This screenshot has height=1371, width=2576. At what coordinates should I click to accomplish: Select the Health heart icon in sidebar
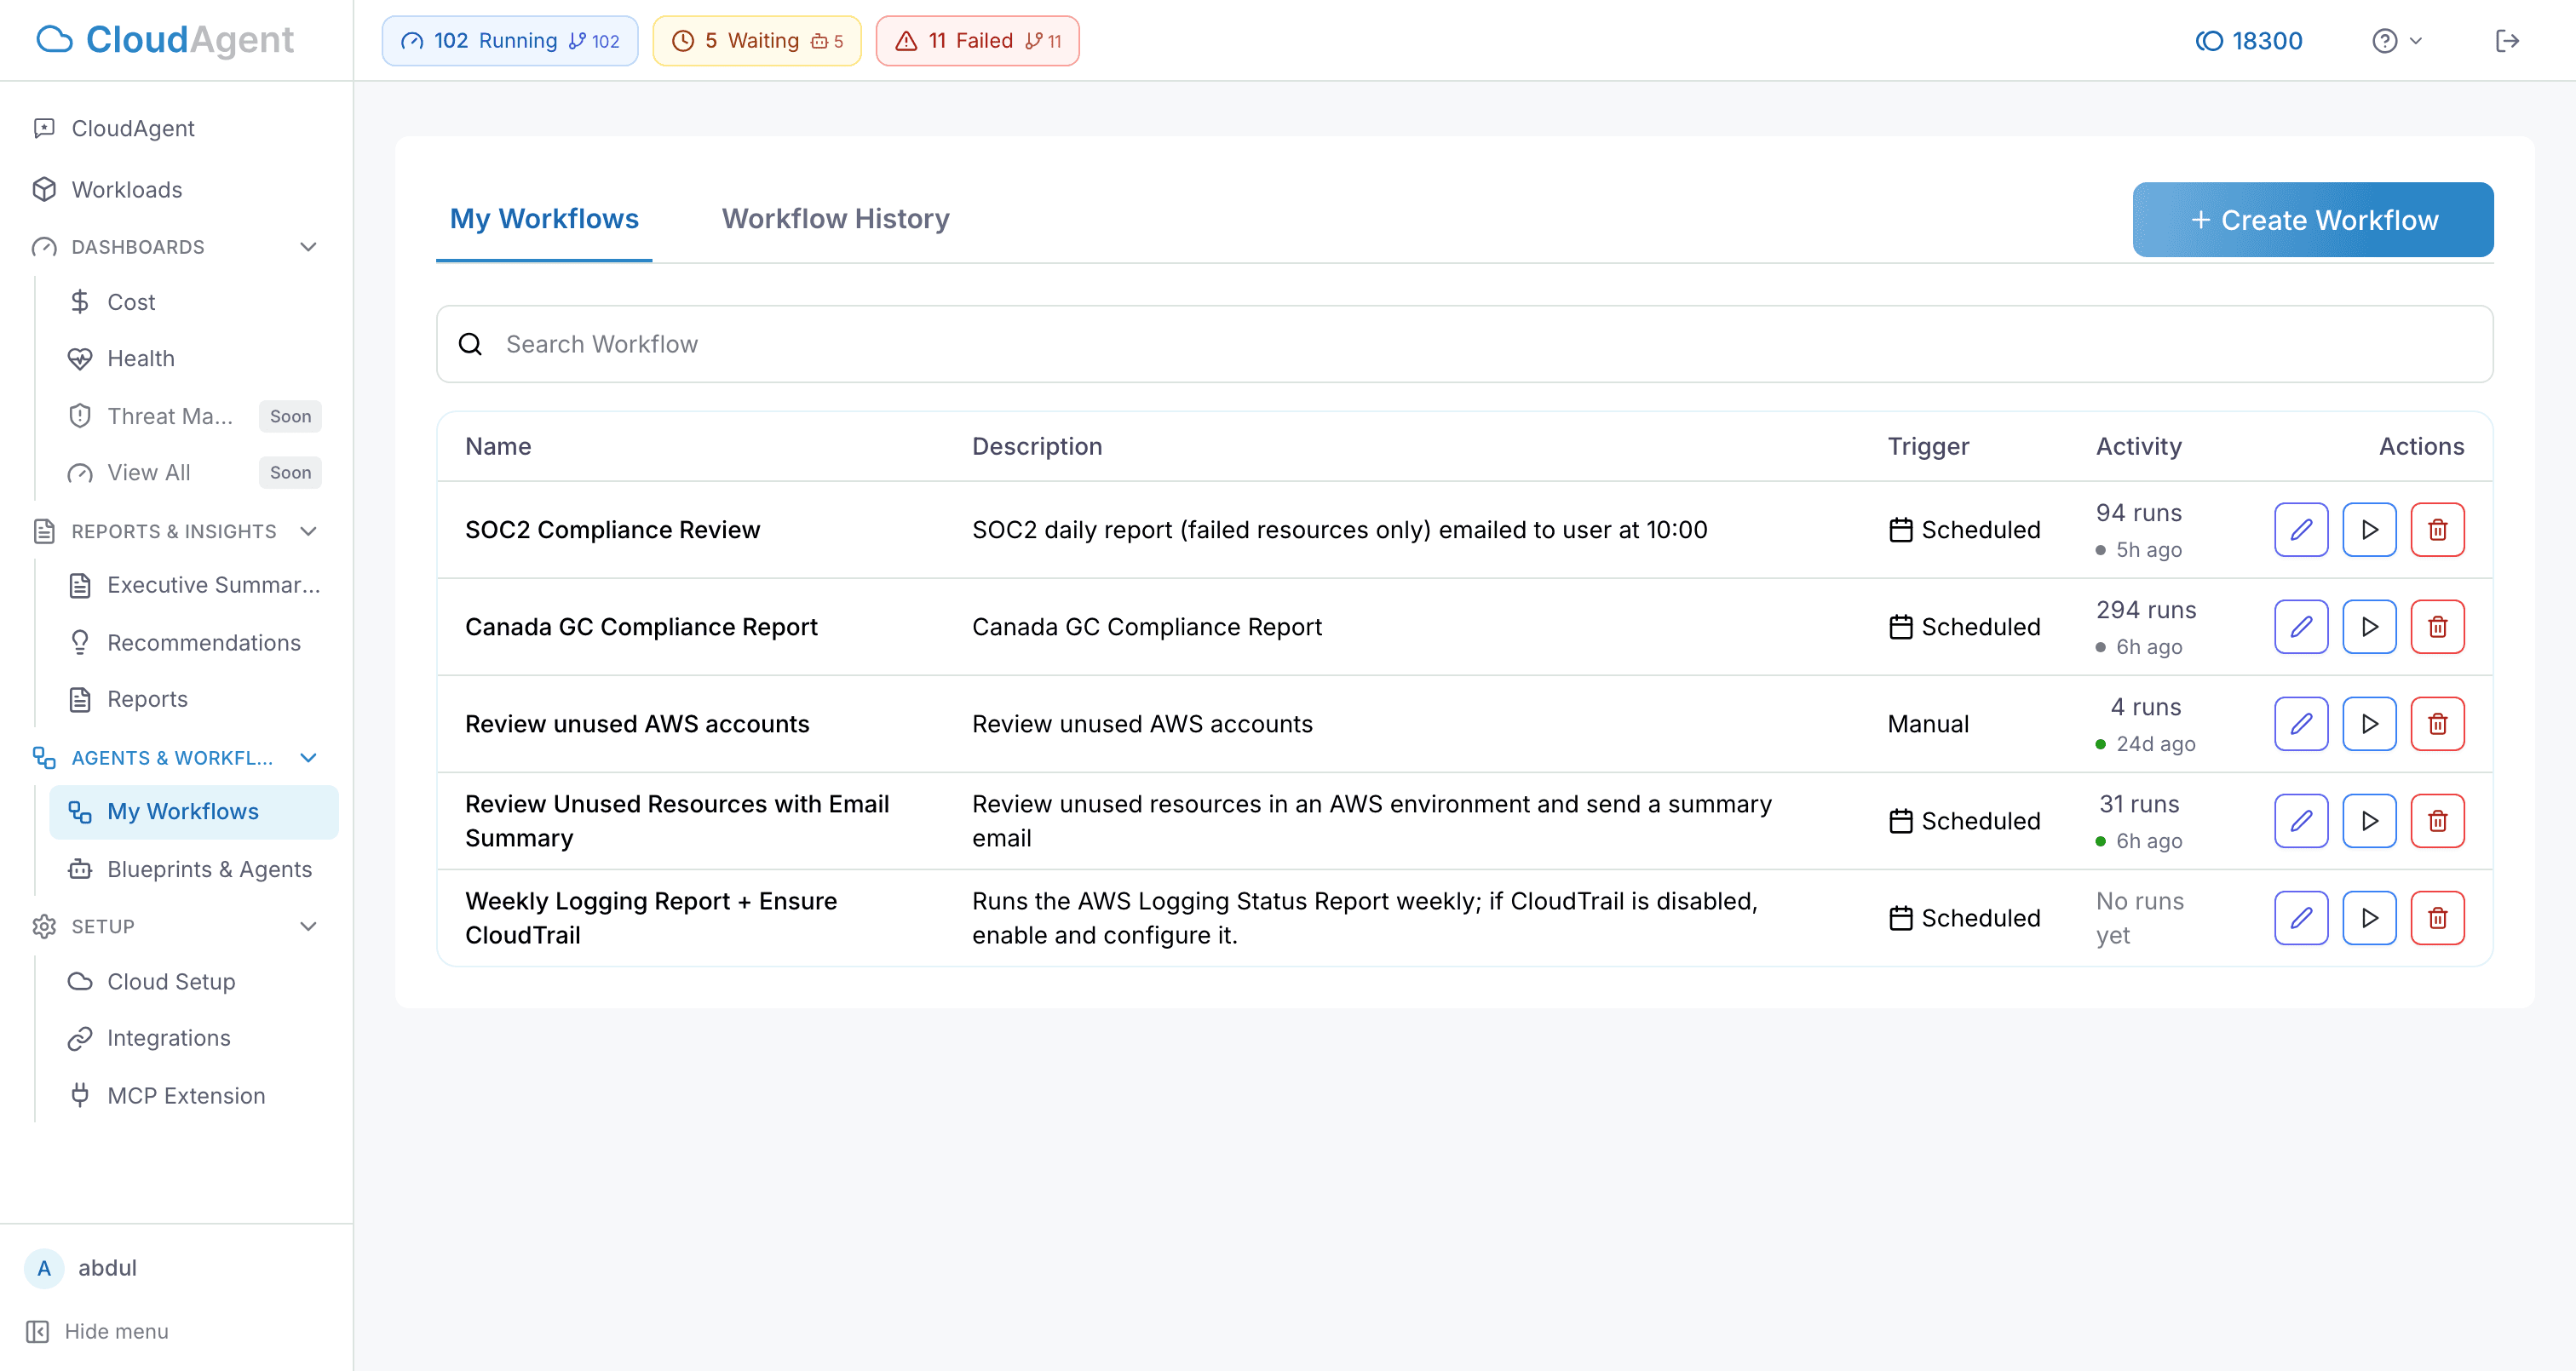(x=81, y=358)
